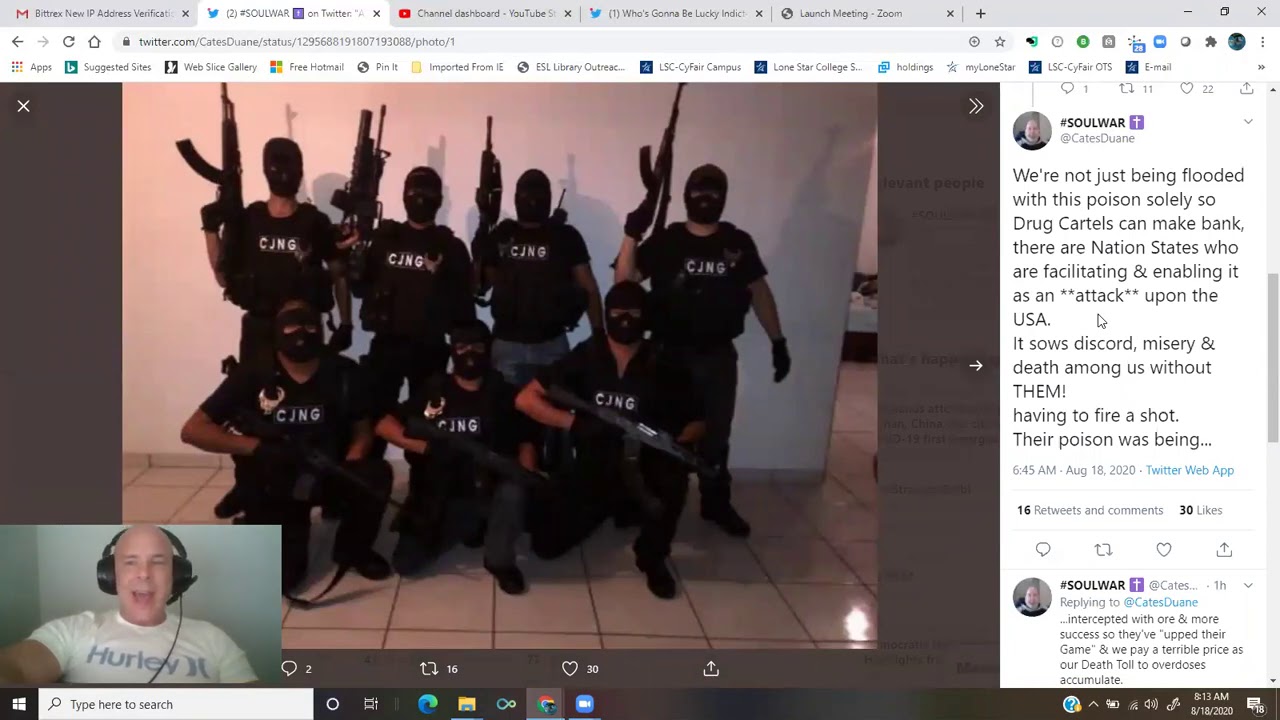Share the main tweet in sidebar
This screenshot has height=720, width=1280.
[1224, 550]
